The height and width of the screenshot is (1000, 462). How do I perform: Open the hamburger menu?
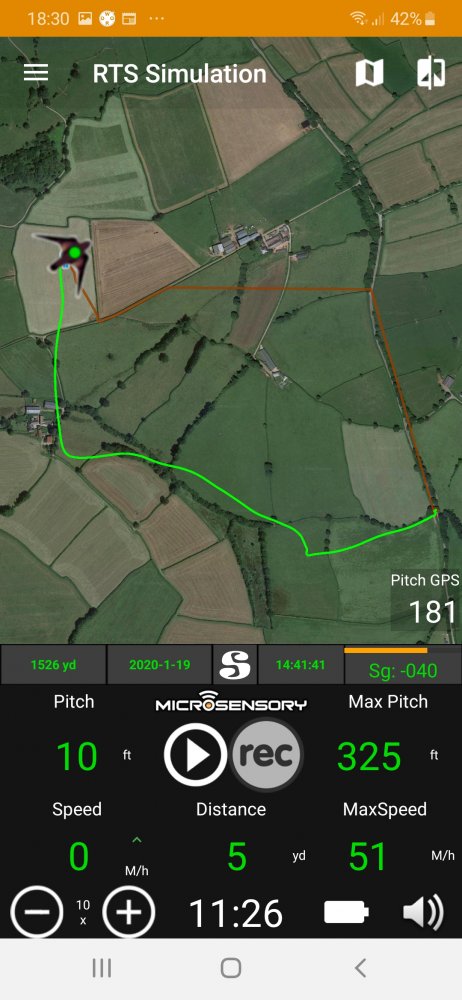tap(36, 73)
